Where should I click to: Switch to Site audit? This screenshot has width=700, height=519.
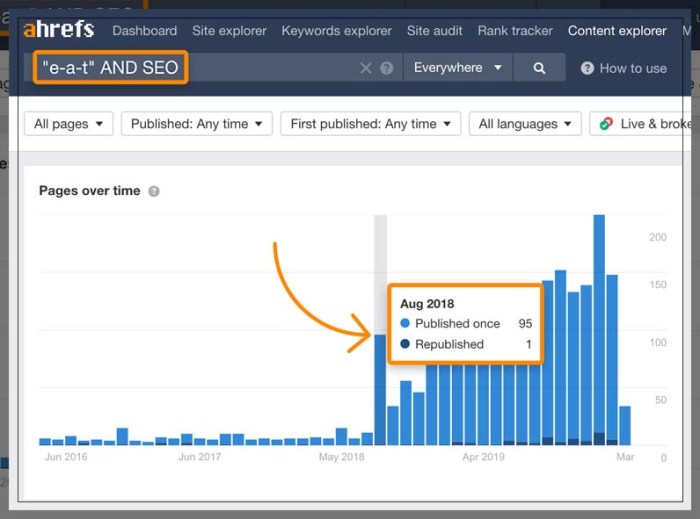pos(434,31)
